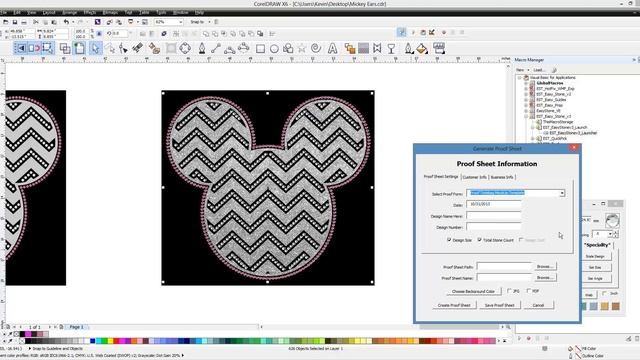Open the Effects menu
640x360 pixels.
[x=90, y=13]
